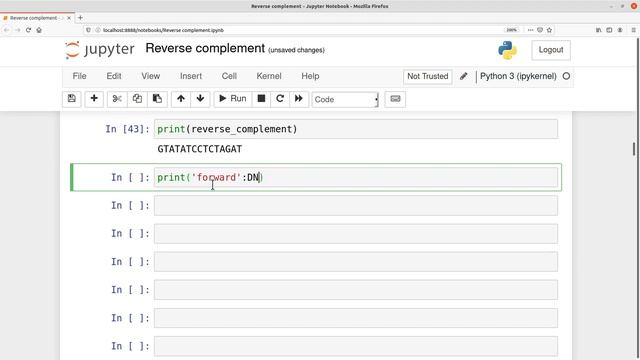Restart kernel and run all with fast-forward icon

click(299, 99)
